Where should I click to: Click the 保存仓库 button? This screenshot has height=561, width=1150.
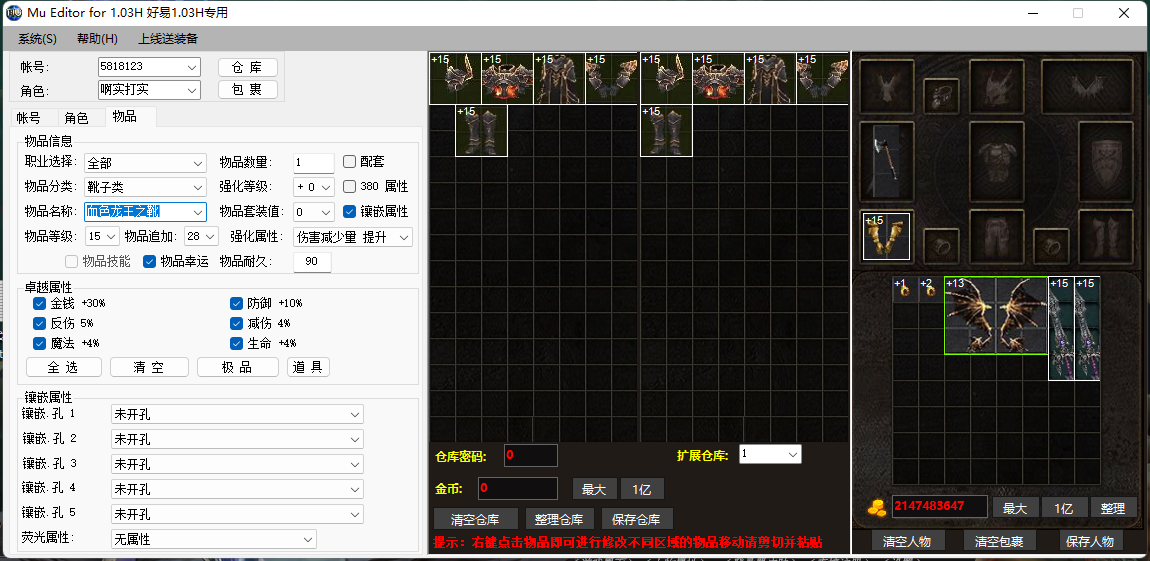click(637, 519)
